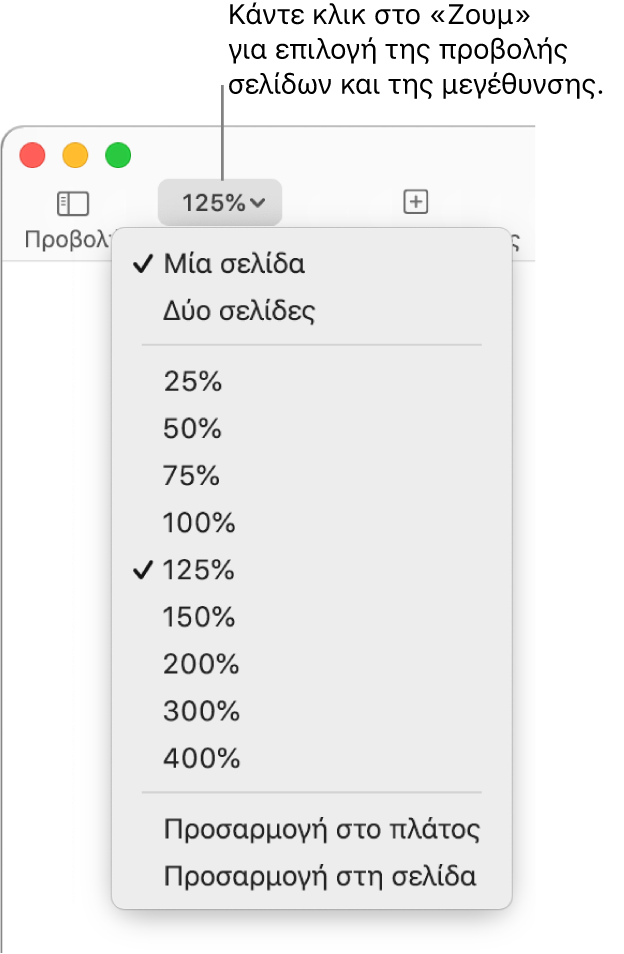This screenshot has height=954, width=624.
Task: Click the green full screen button
Action: 118,155
